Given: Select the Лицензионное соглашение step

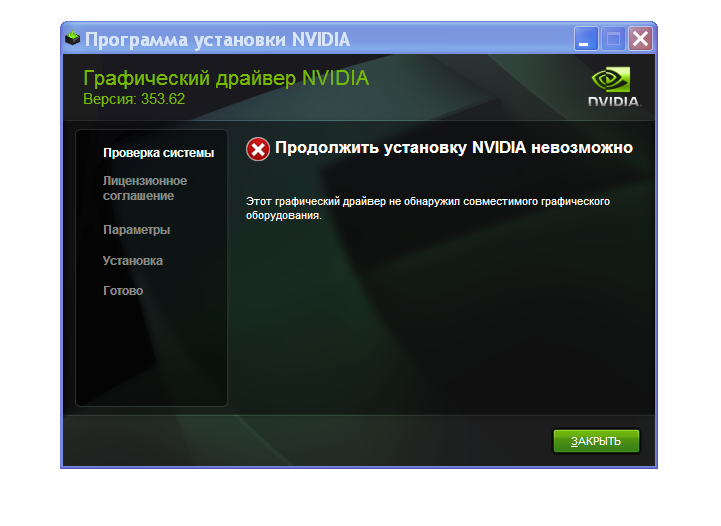Looking at the screenshot, I should (x=145, y=188).
